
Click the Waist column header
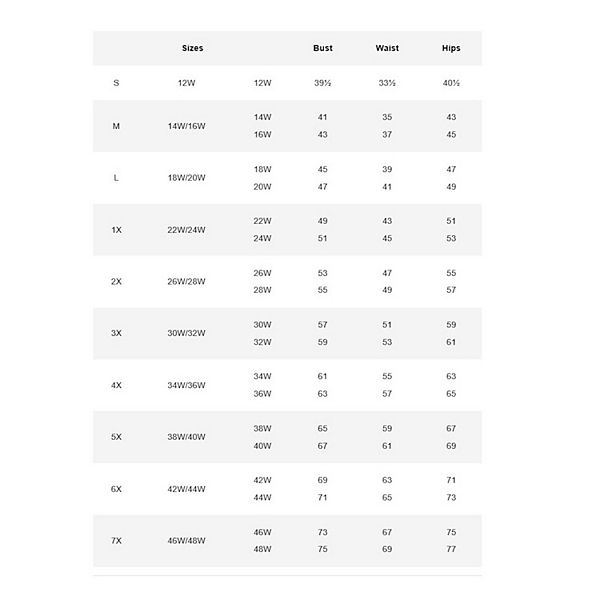click(387, 48)
